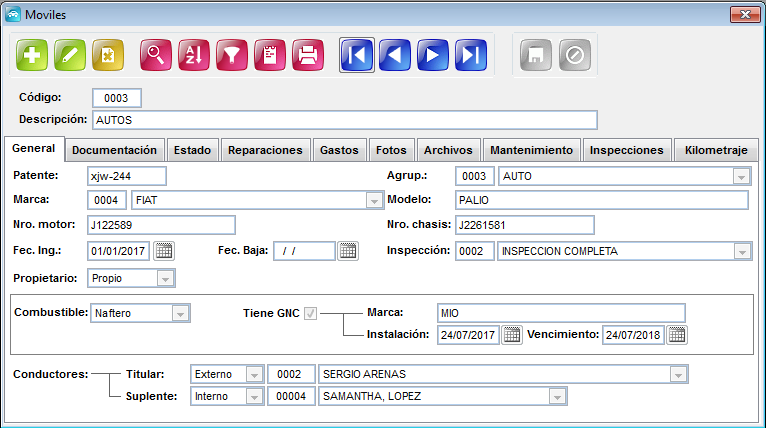The height and width of the screenshot is (428, 766).
Task: Expand the SAMANTHA, LOPEZ driver dropdown
Action: (557, 397)
